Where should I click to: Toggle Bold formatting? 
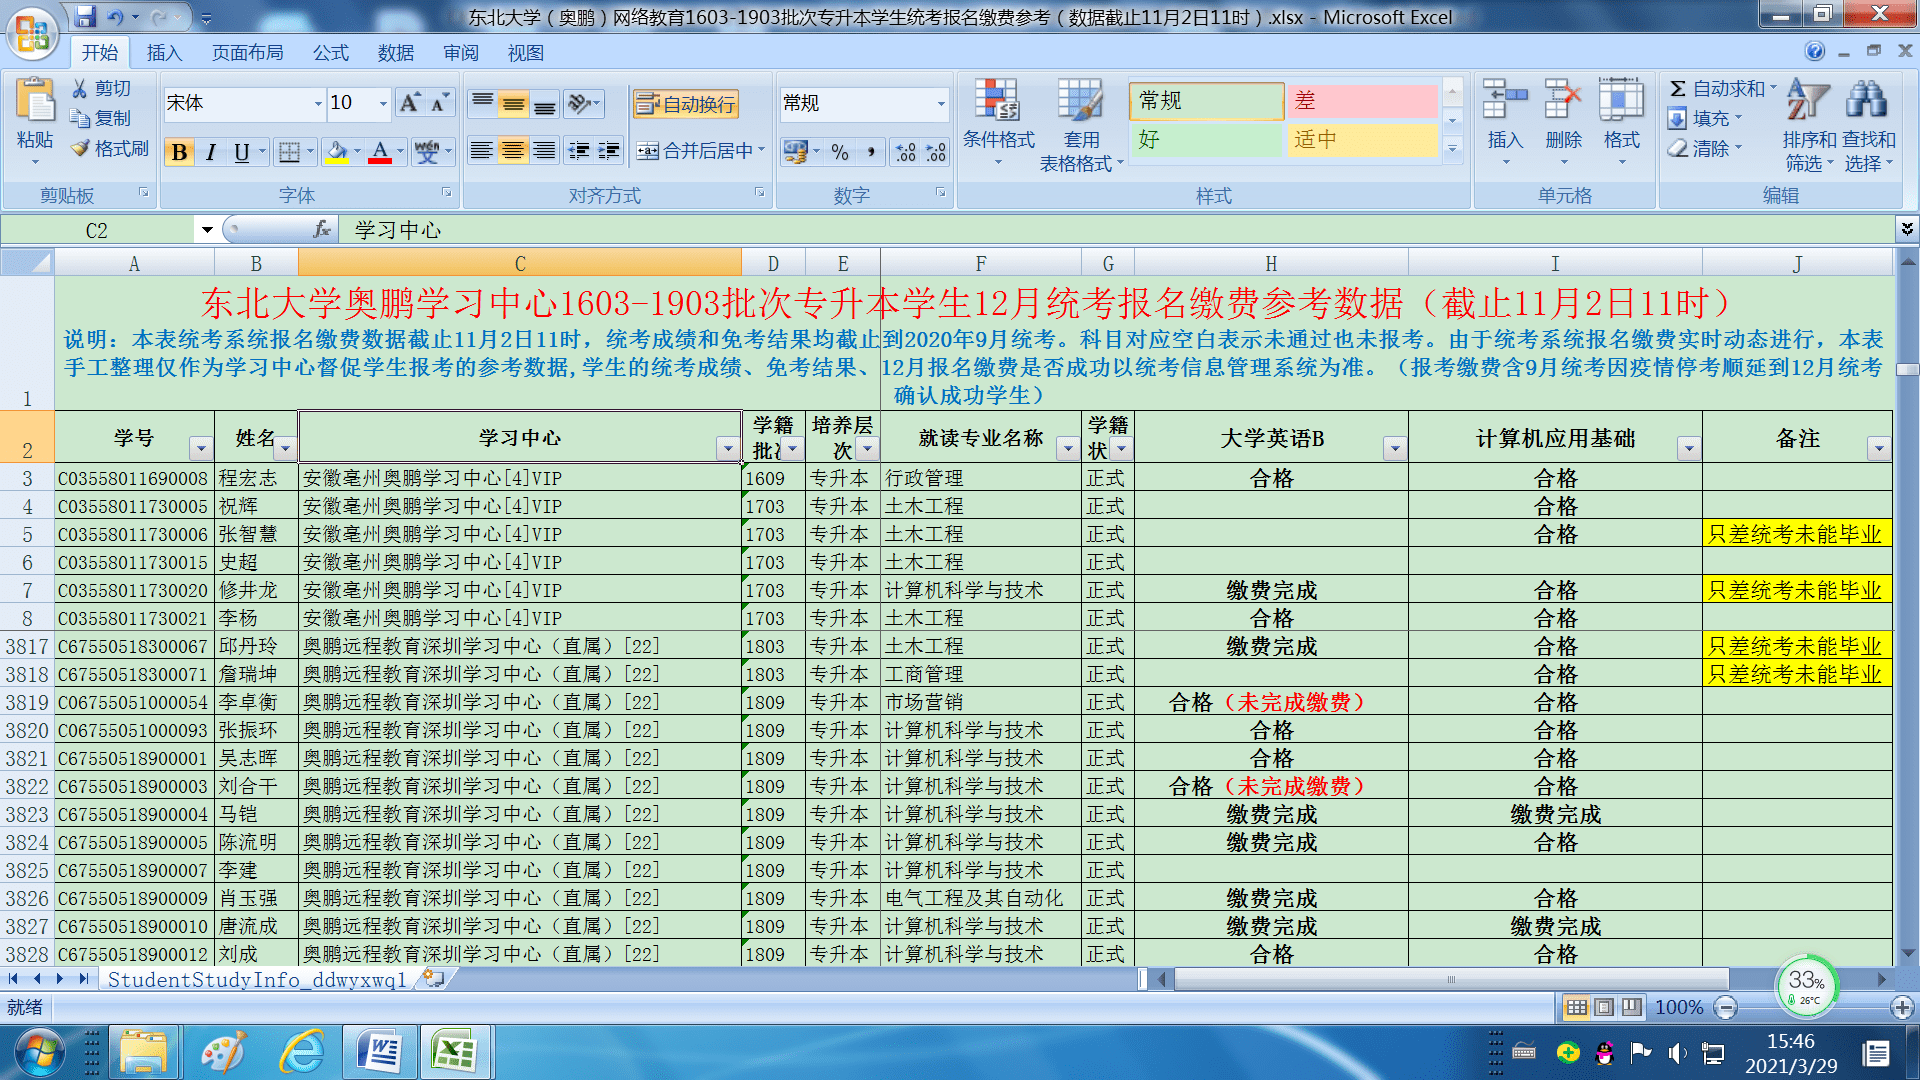(x=179, y=152)
